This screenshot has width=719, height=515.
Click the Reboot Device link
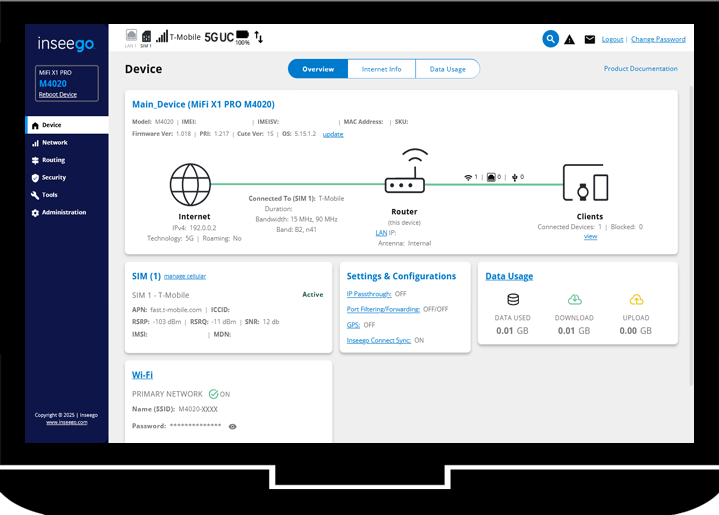pyautogui.click(x=58, y=94)
